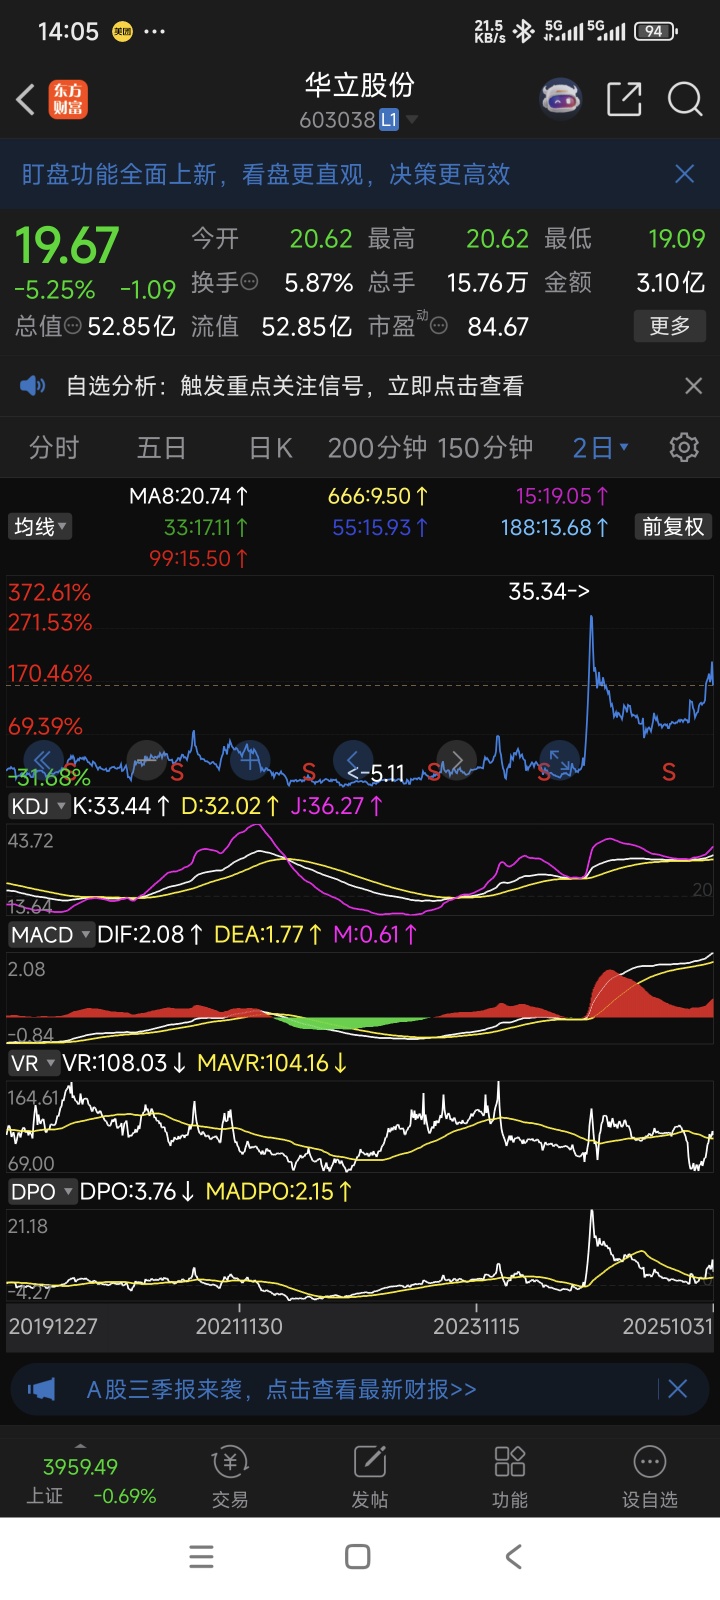Tap the MA8:20.74 value
Image resolution: width=720 pixels, height=1600 pixels.
pyautogui.click(x=189, y=496)
